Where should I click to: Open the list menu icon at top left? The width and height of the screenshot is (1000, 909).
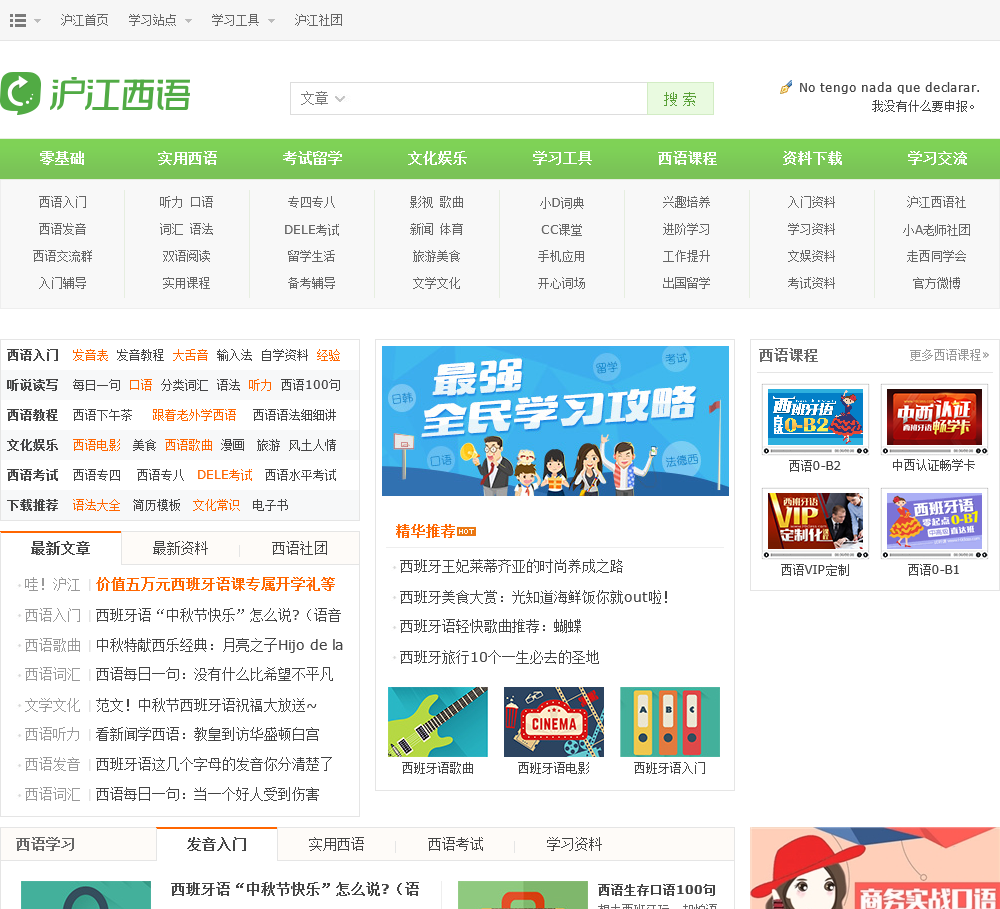click(18, 20)
